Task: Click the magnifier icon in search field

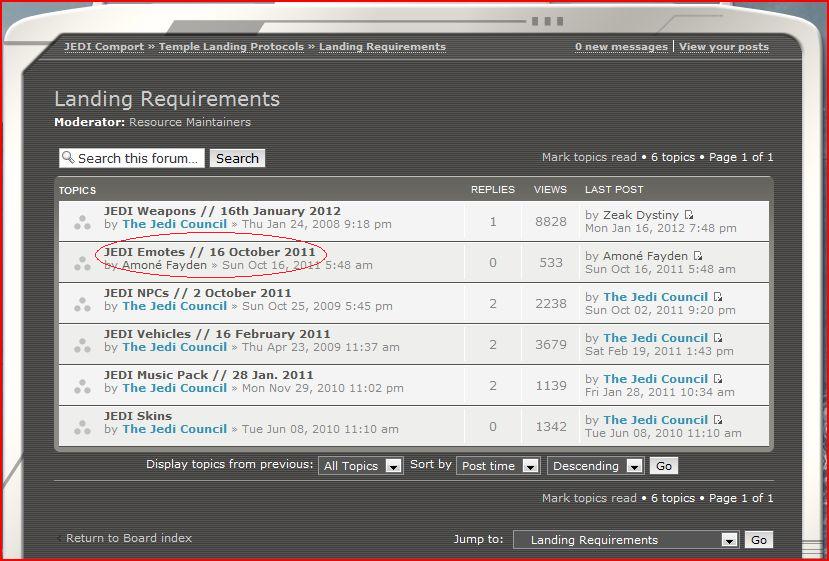Action: (67, 158)
